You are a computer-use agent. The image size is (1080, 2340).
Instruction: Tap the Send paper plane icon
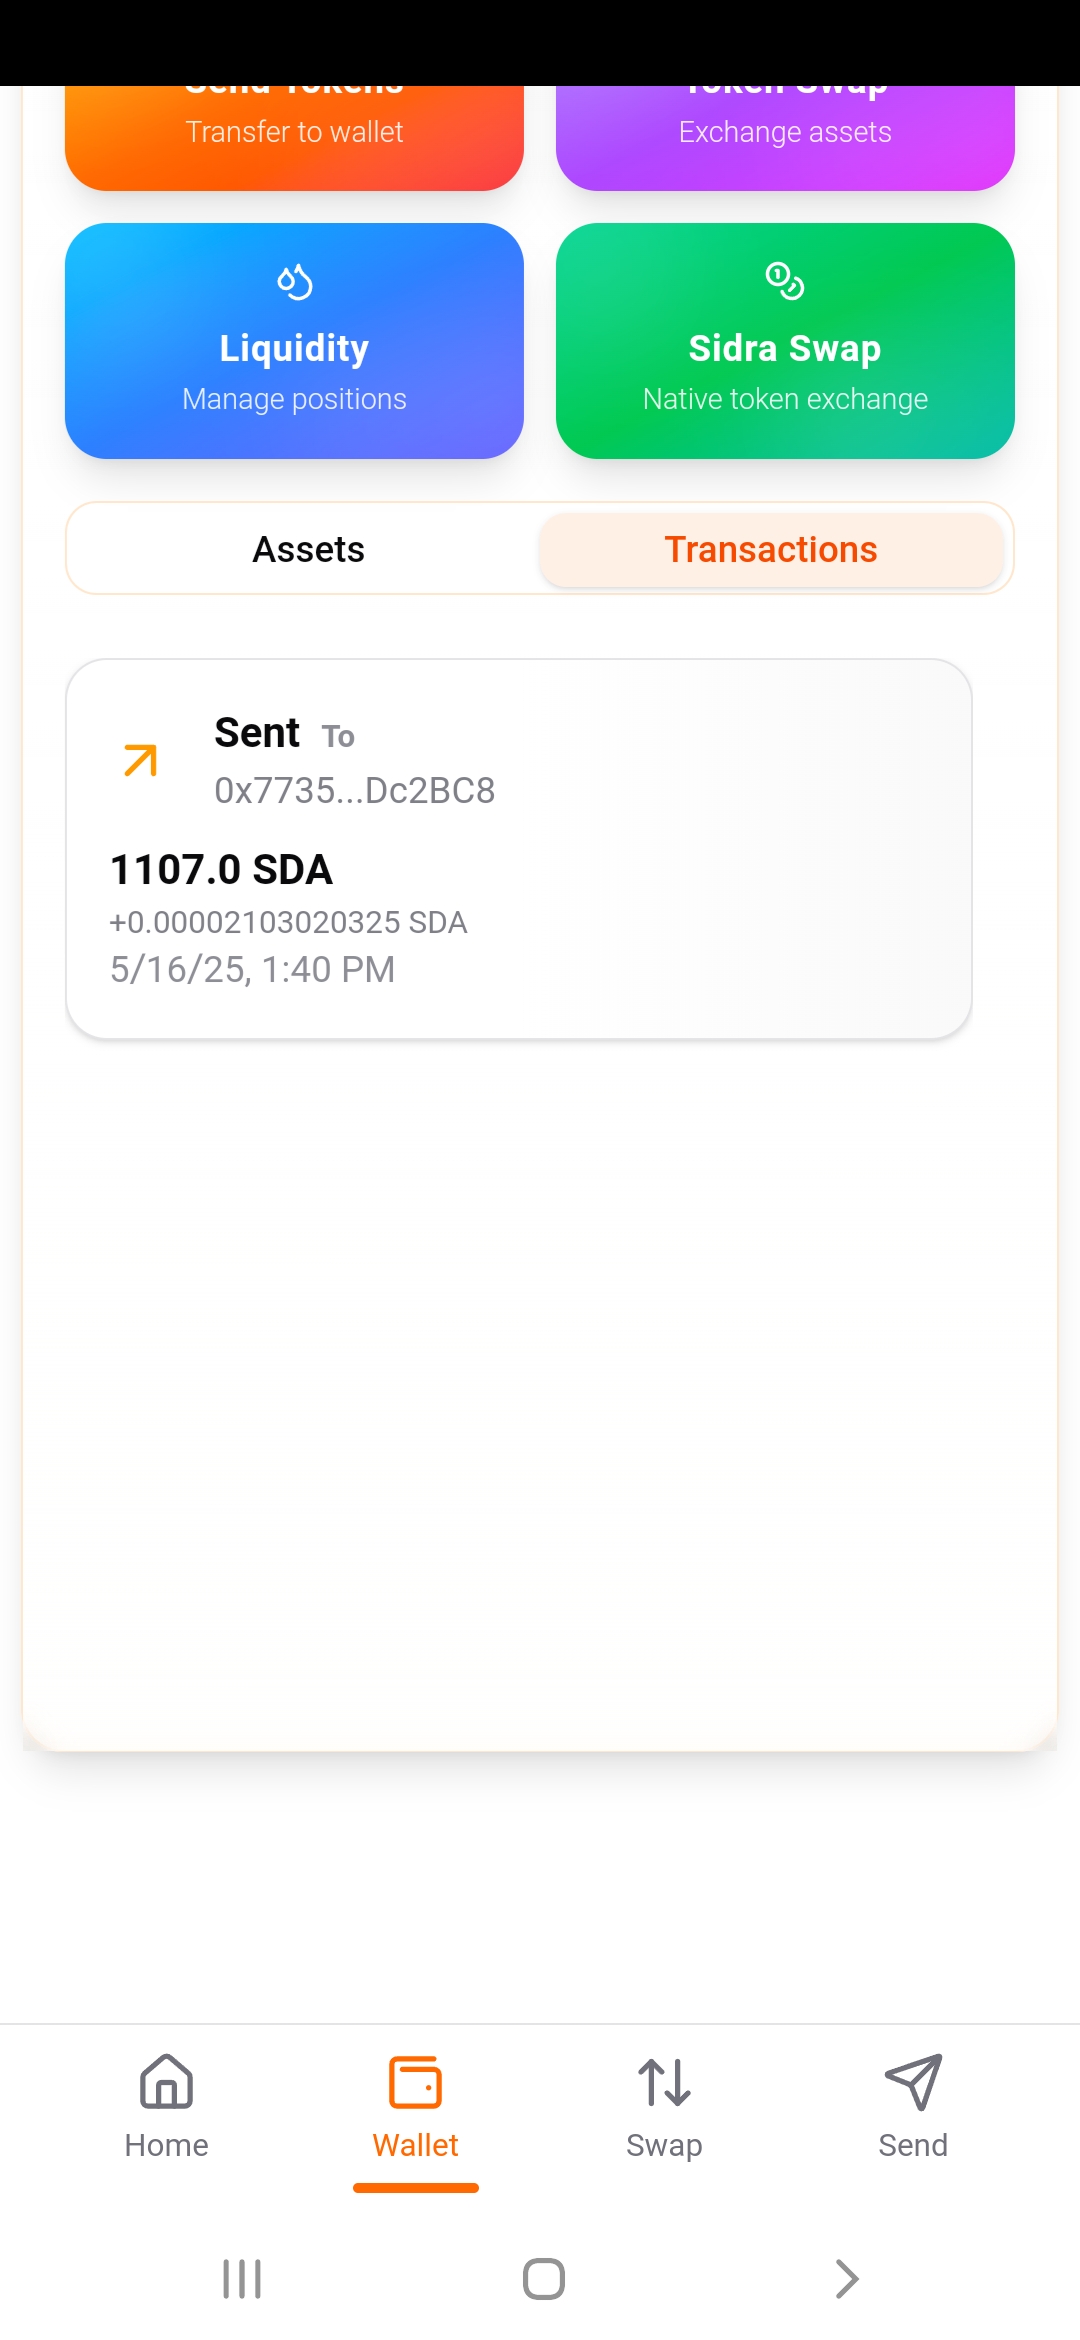point(913,2083)
